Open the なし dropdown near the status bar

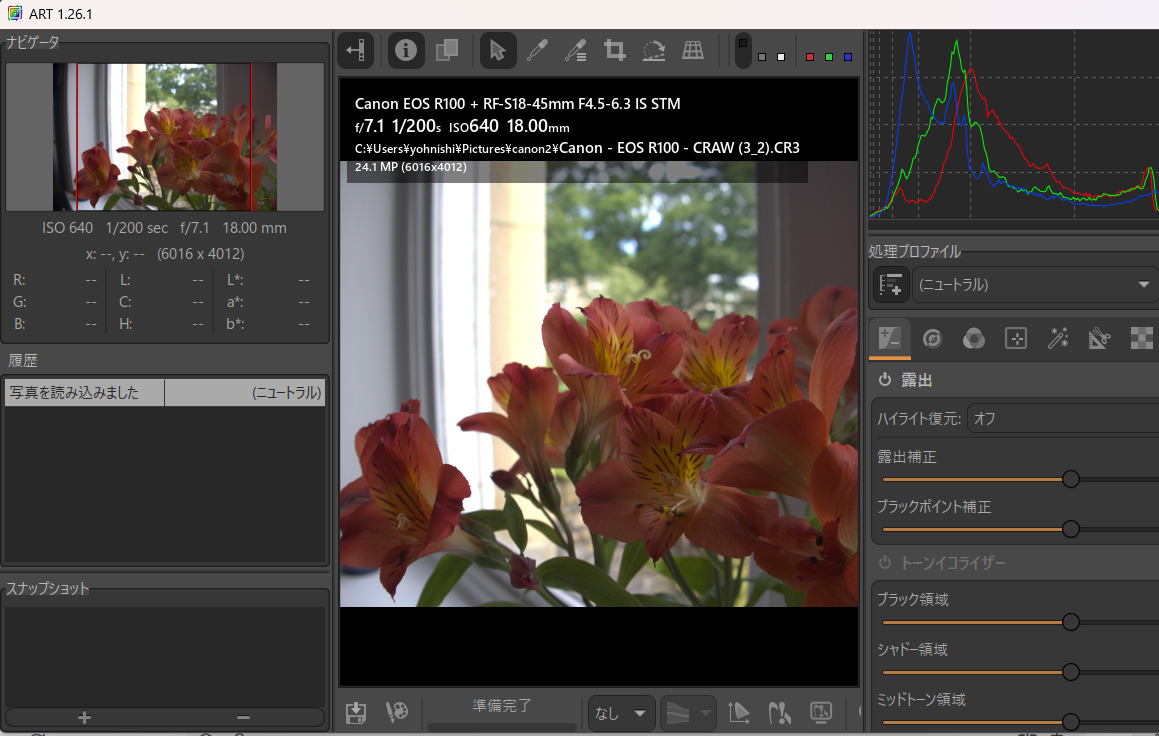point(620,713)
